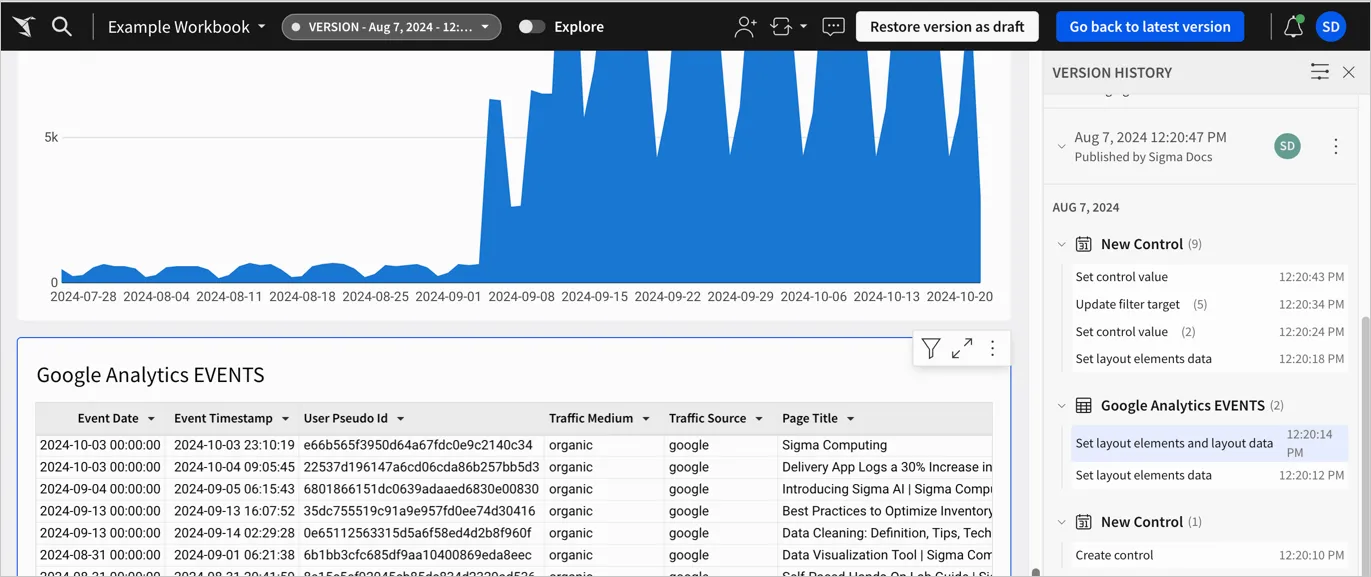Toggle the Explore switch

531,27
